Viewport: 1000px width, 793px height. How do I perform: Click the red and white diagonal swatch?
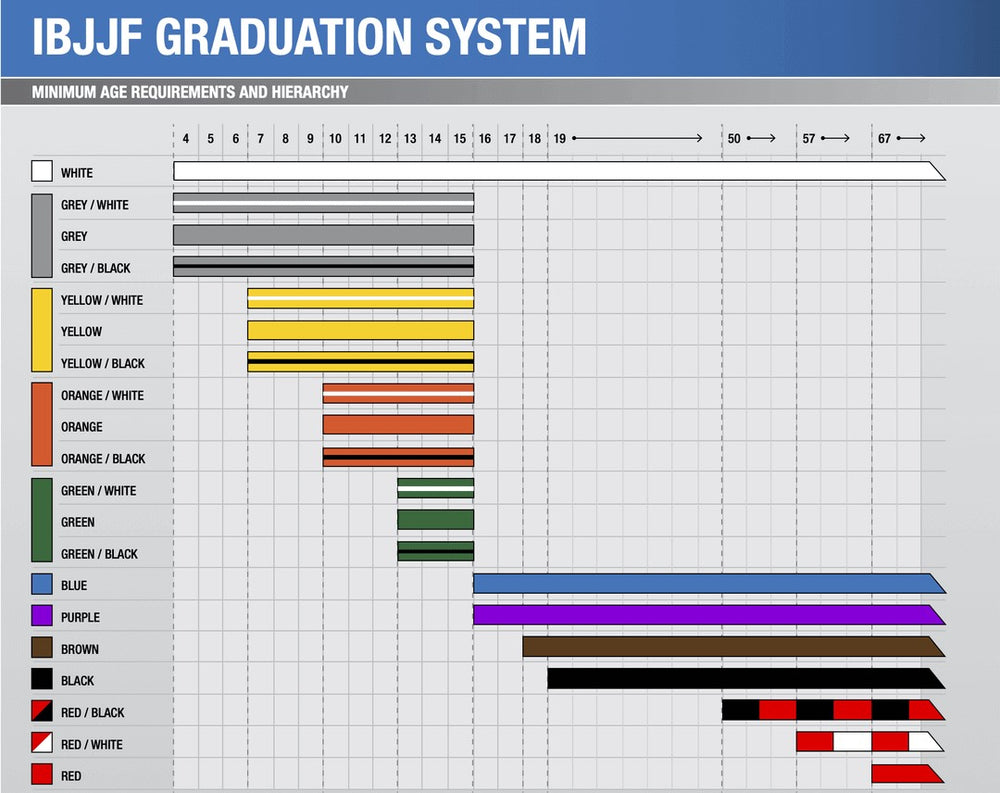(42, 743)
